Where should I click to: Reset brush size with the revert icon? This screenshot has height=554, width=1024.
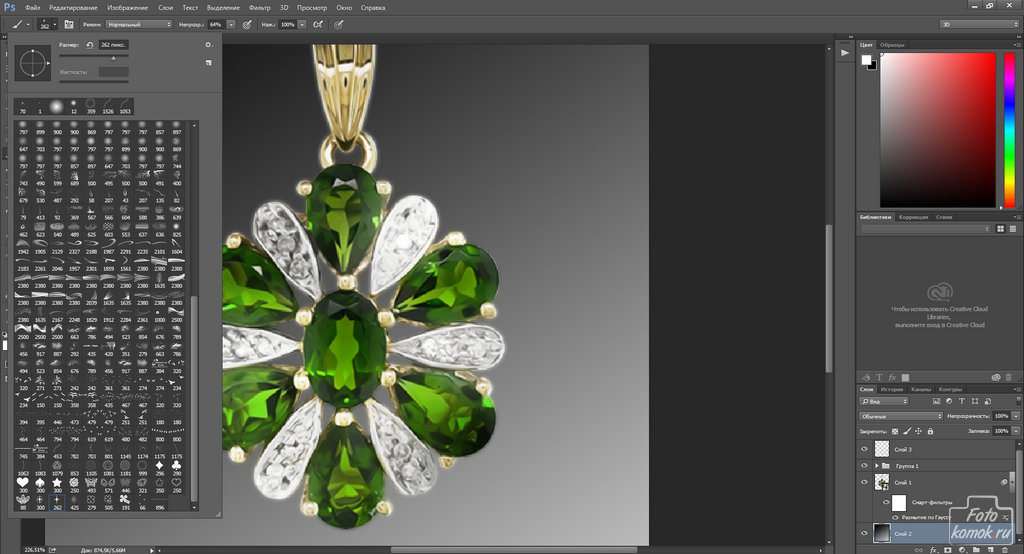pyautogui.click(x=90, y=45)
